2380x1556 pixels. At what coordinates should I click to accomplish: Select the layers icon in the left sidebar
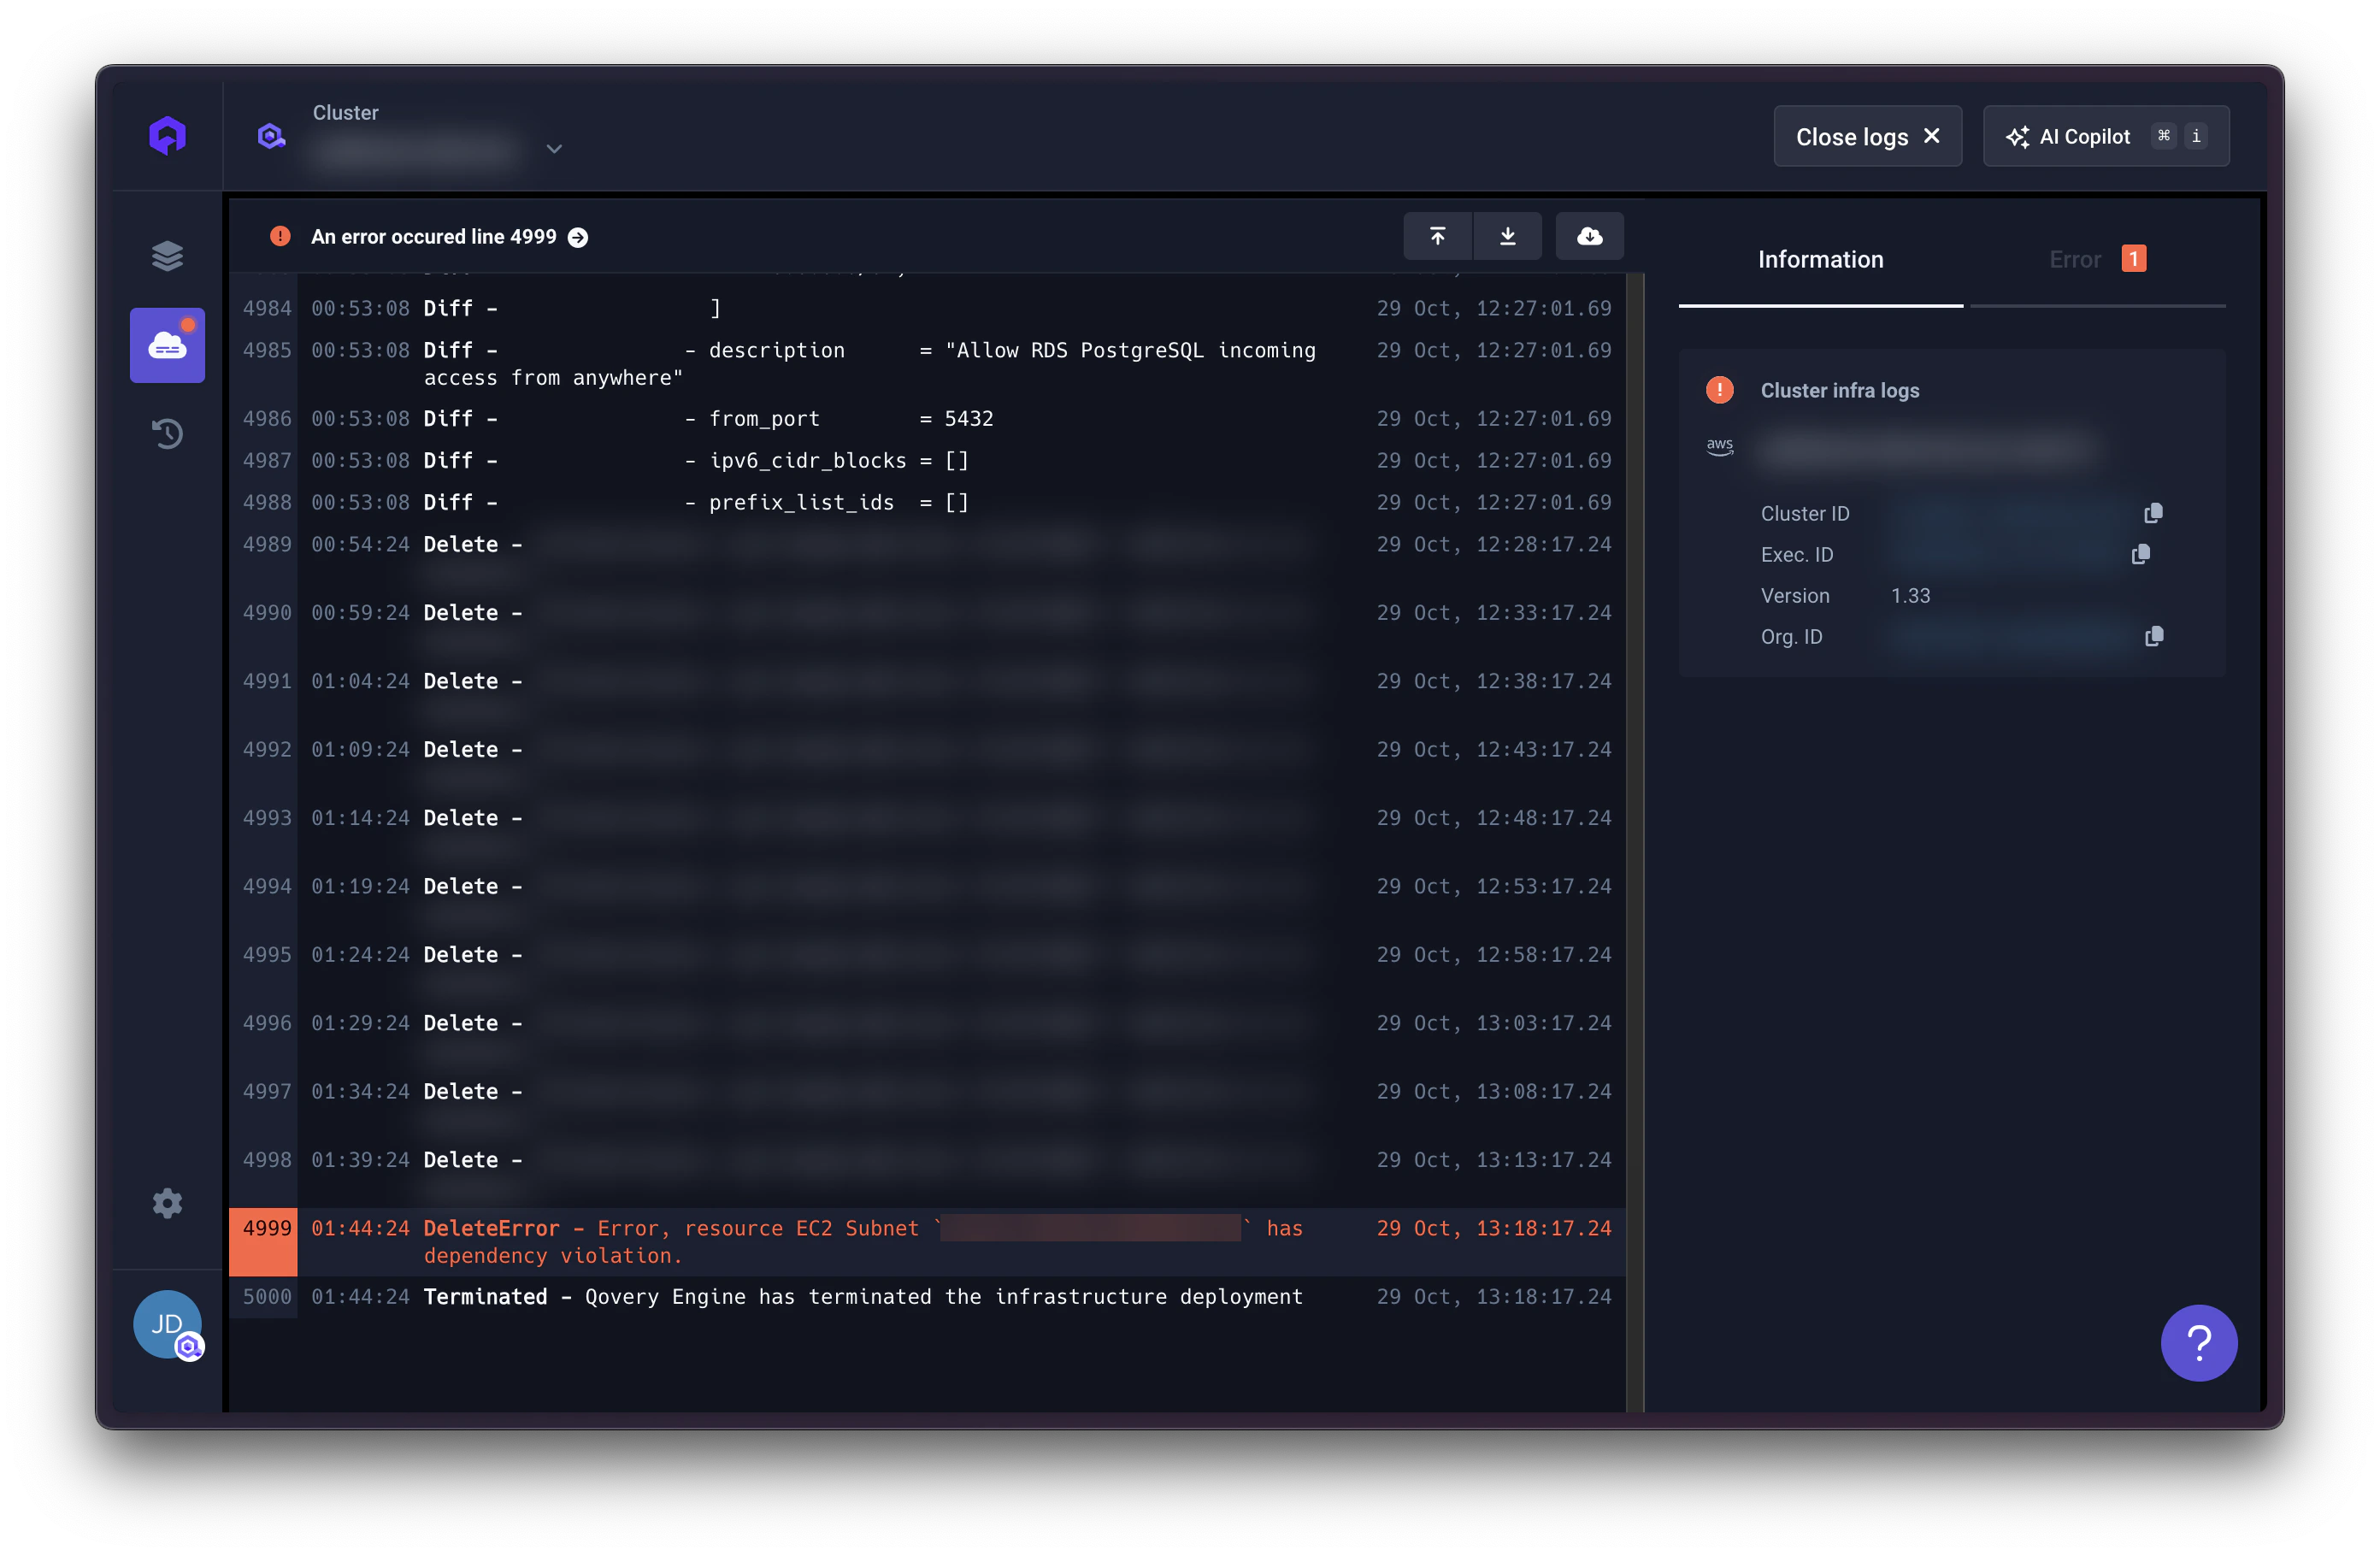click(167, 256)
